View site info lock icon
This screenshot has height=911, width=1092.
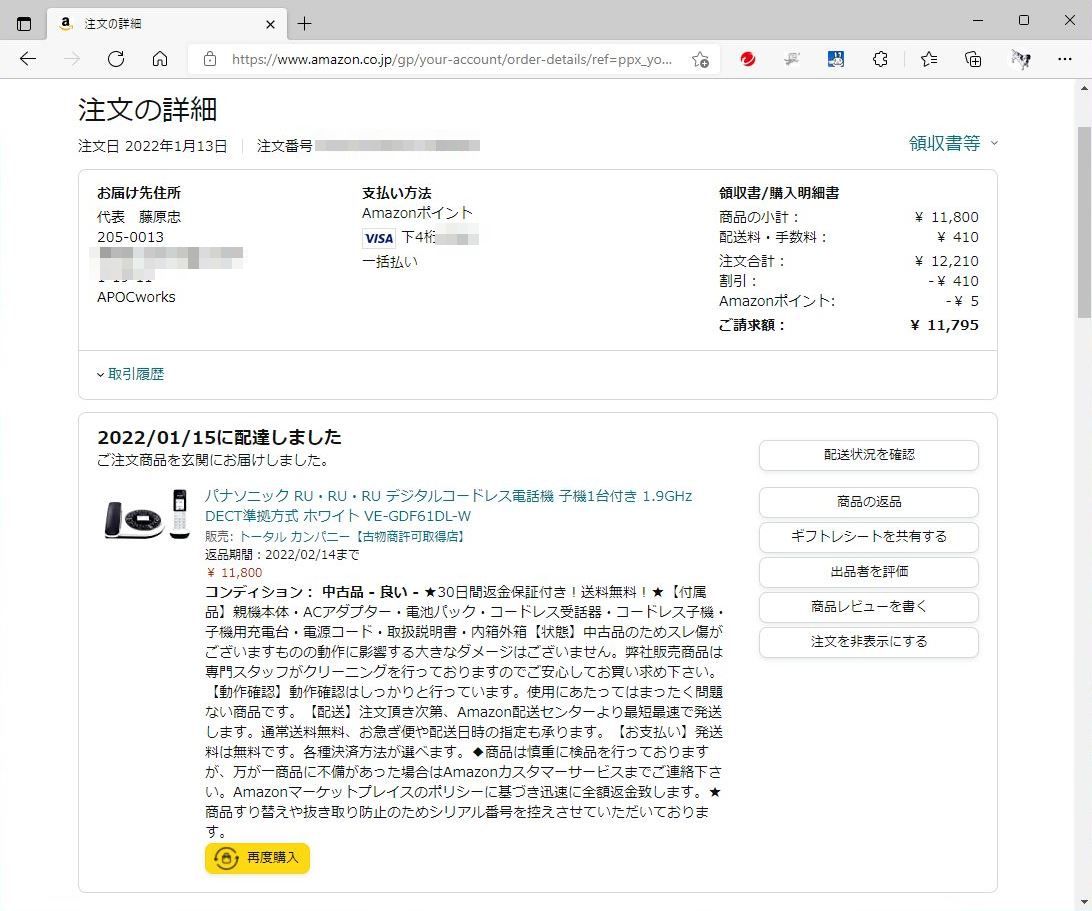pyautogui.click(x=210, y=59)
